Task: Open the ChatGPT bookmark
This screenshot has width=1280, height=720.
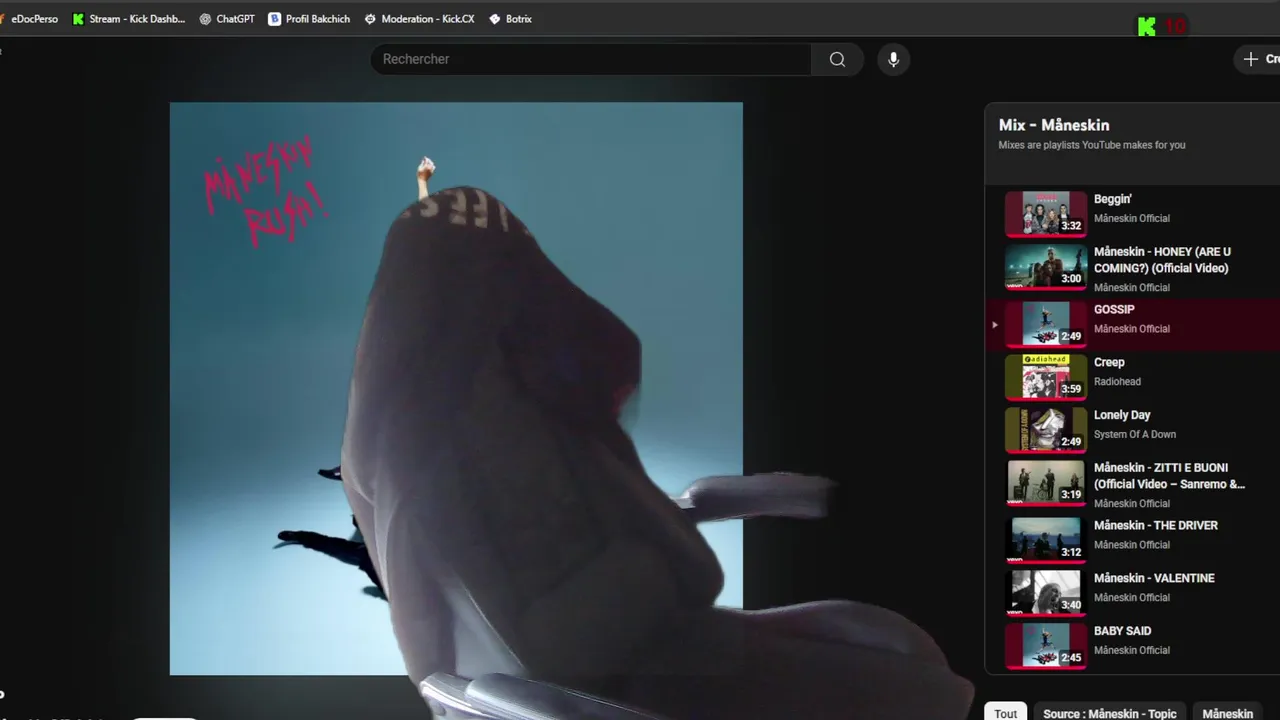Action: coord(227,19)
